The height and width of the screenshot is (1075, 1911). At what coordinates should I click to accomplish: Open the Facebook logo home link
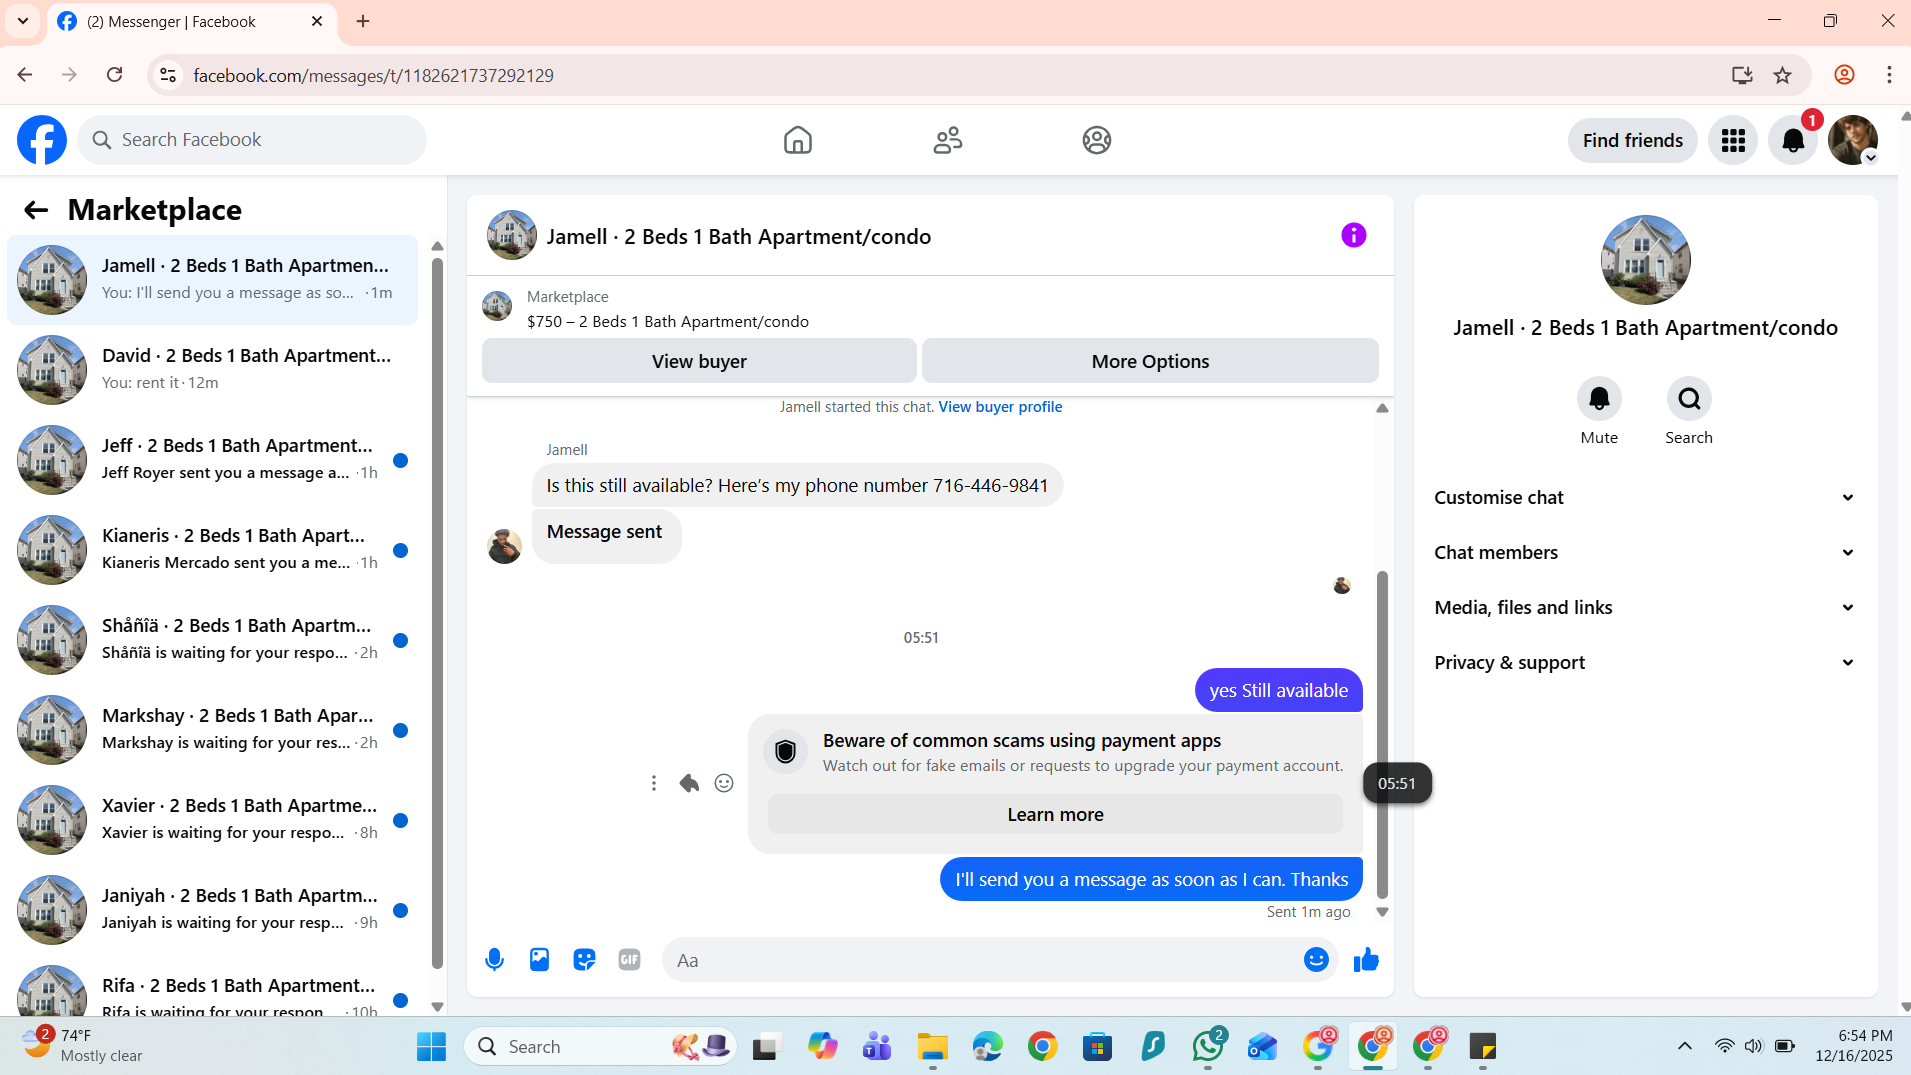pyautogui.click(x=42, y=140)
